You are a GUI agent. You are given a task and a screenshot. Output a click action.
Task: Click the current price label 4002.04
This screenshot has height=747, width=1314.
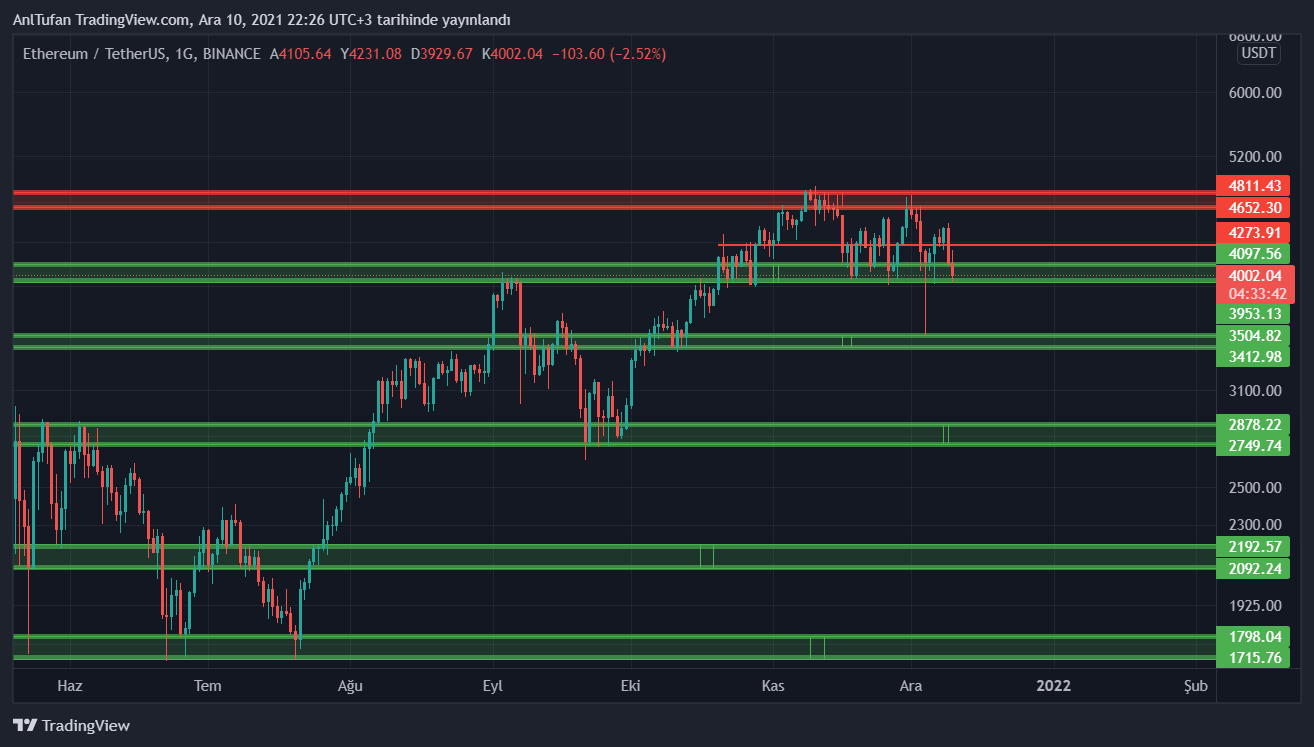click(x=1254, y=276)
